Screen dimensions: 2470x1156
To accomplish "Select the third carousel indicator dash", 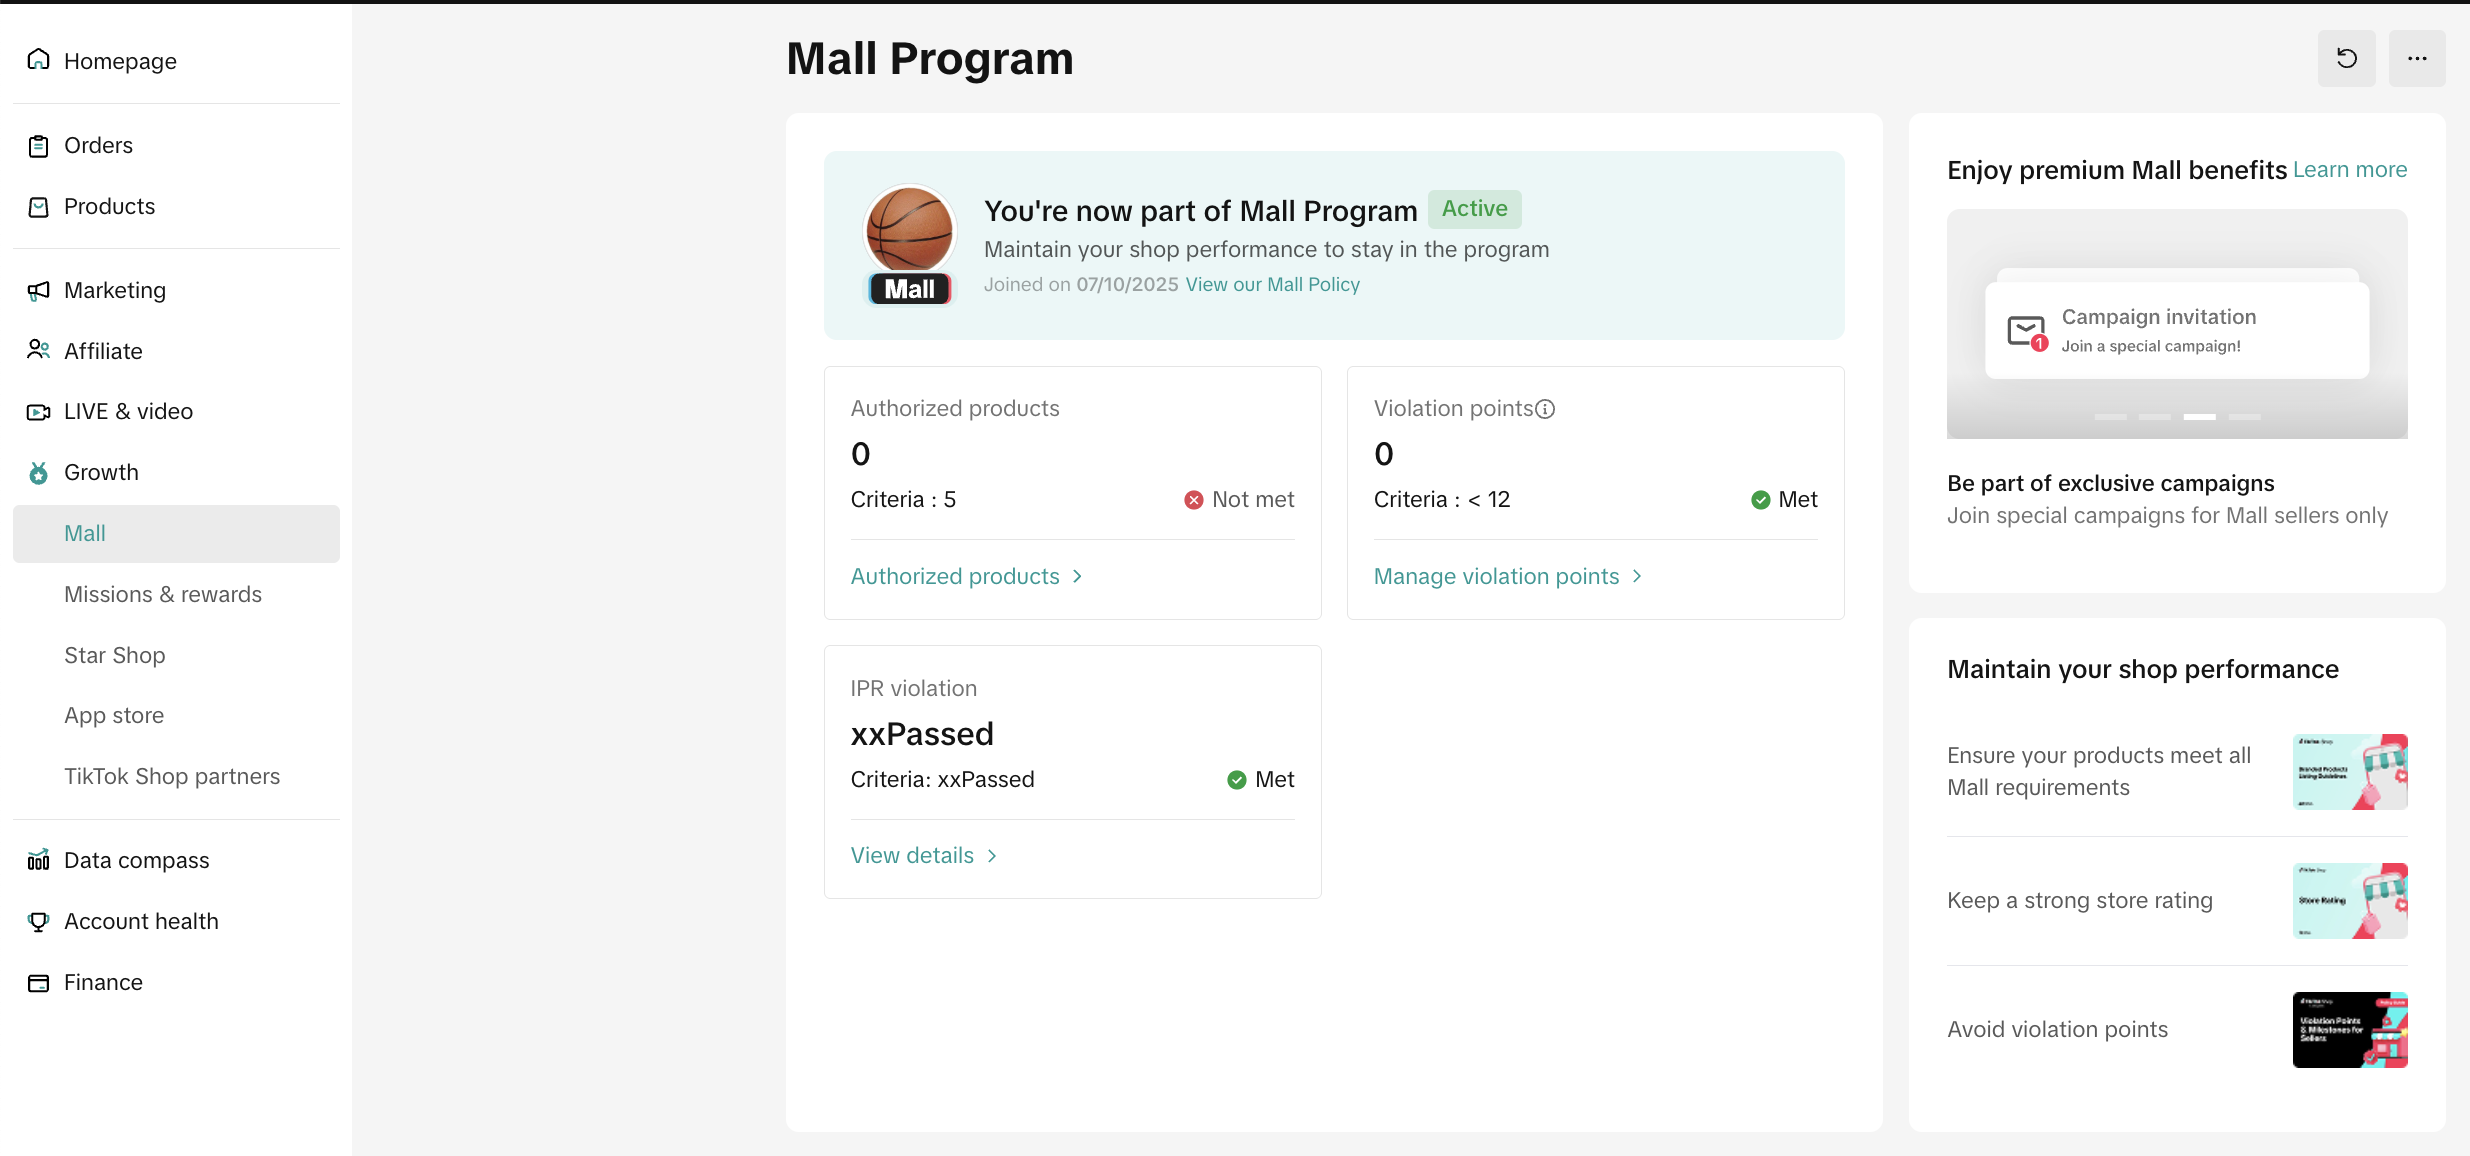I will coord(2199,417).
